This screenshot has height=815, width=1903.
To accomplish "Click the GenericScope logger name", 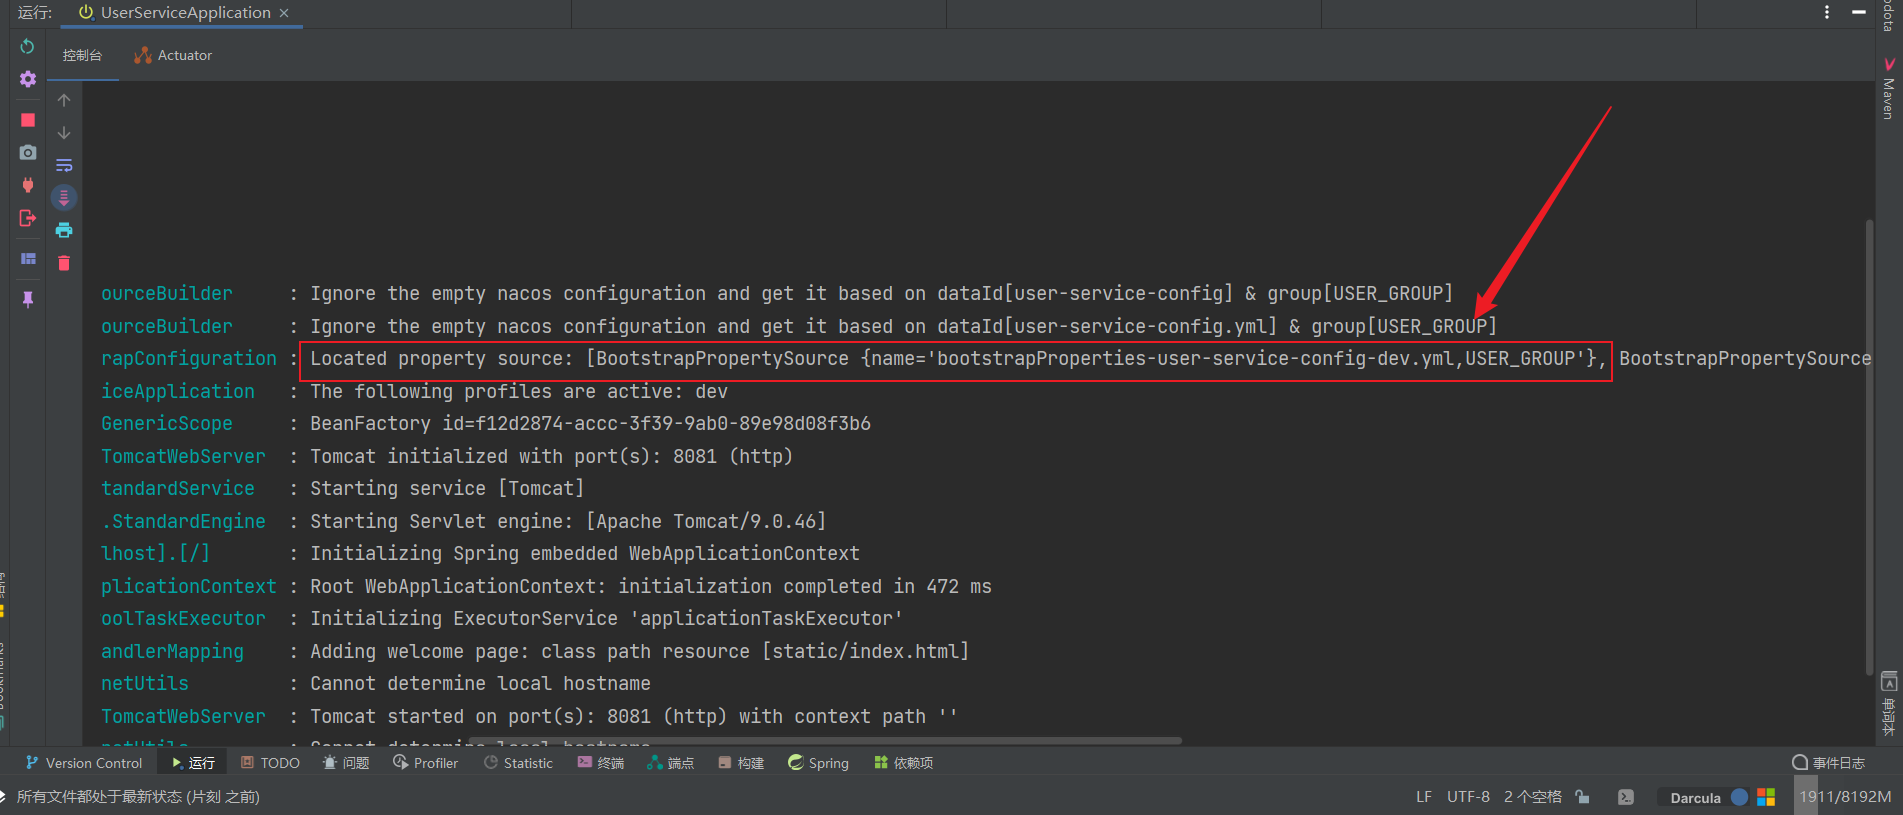I will (166, 424).
